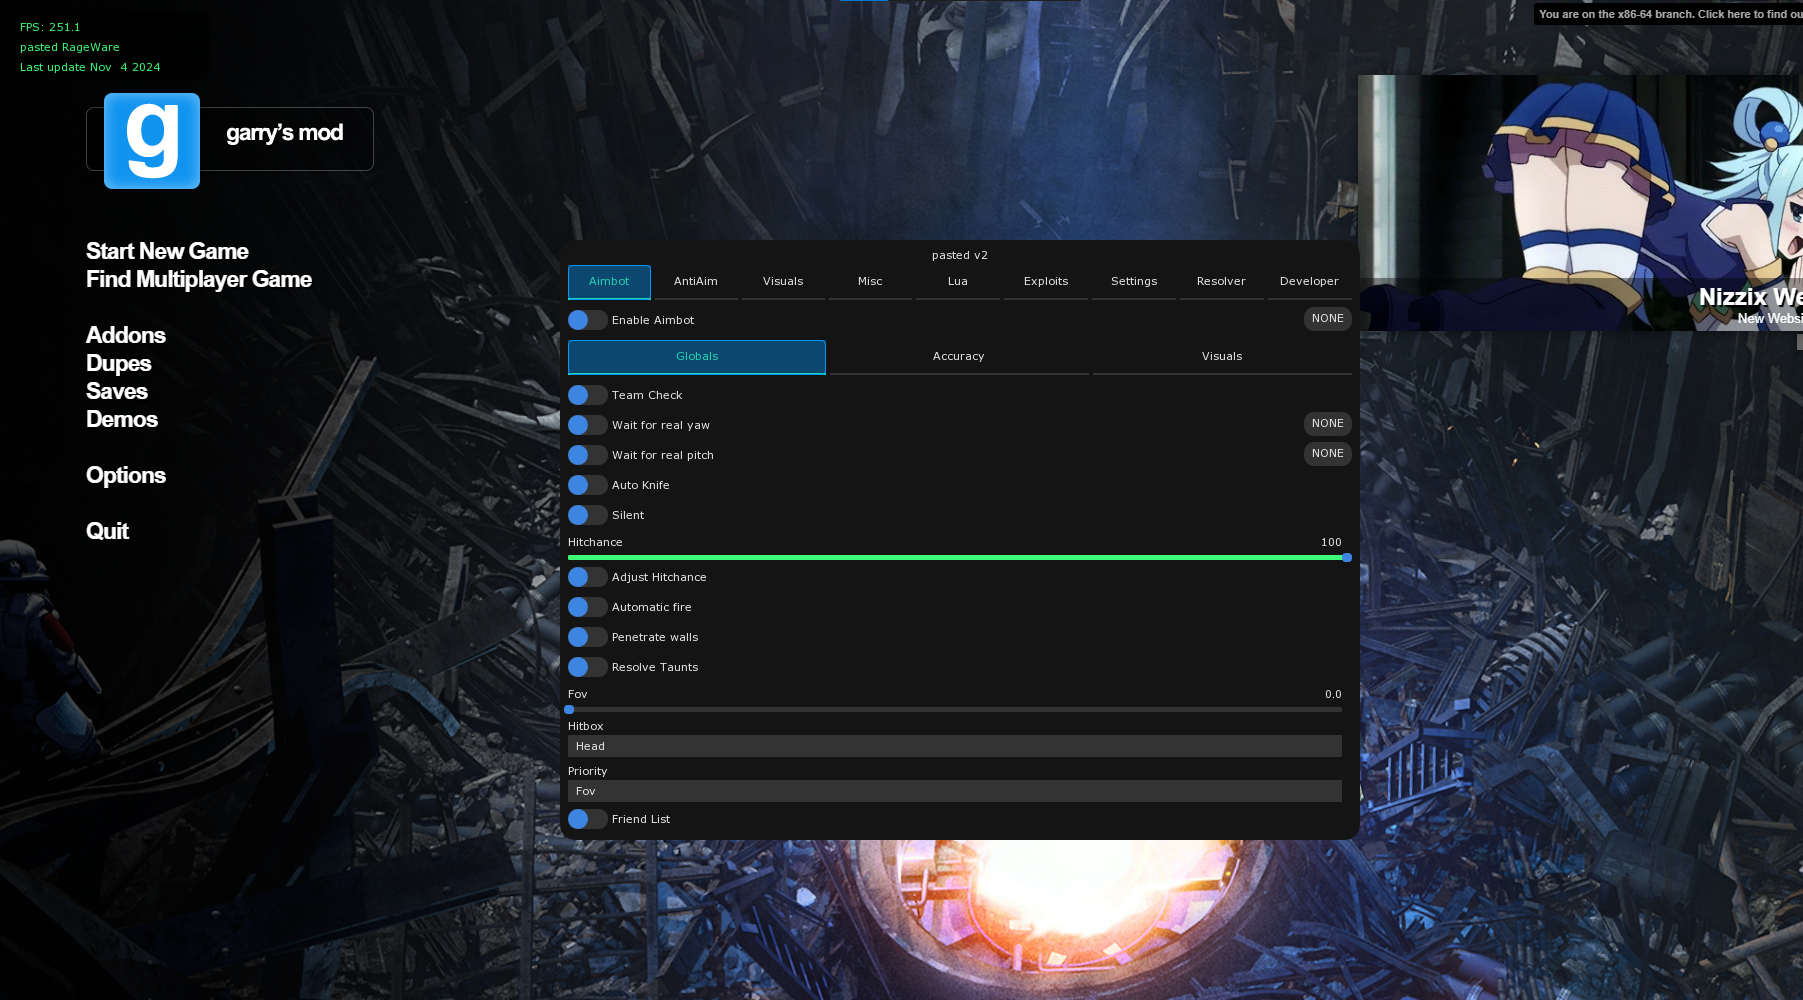Screen dimensions: 1803x1000
Task: Open the Lua tab
Action: coord(958,282)
